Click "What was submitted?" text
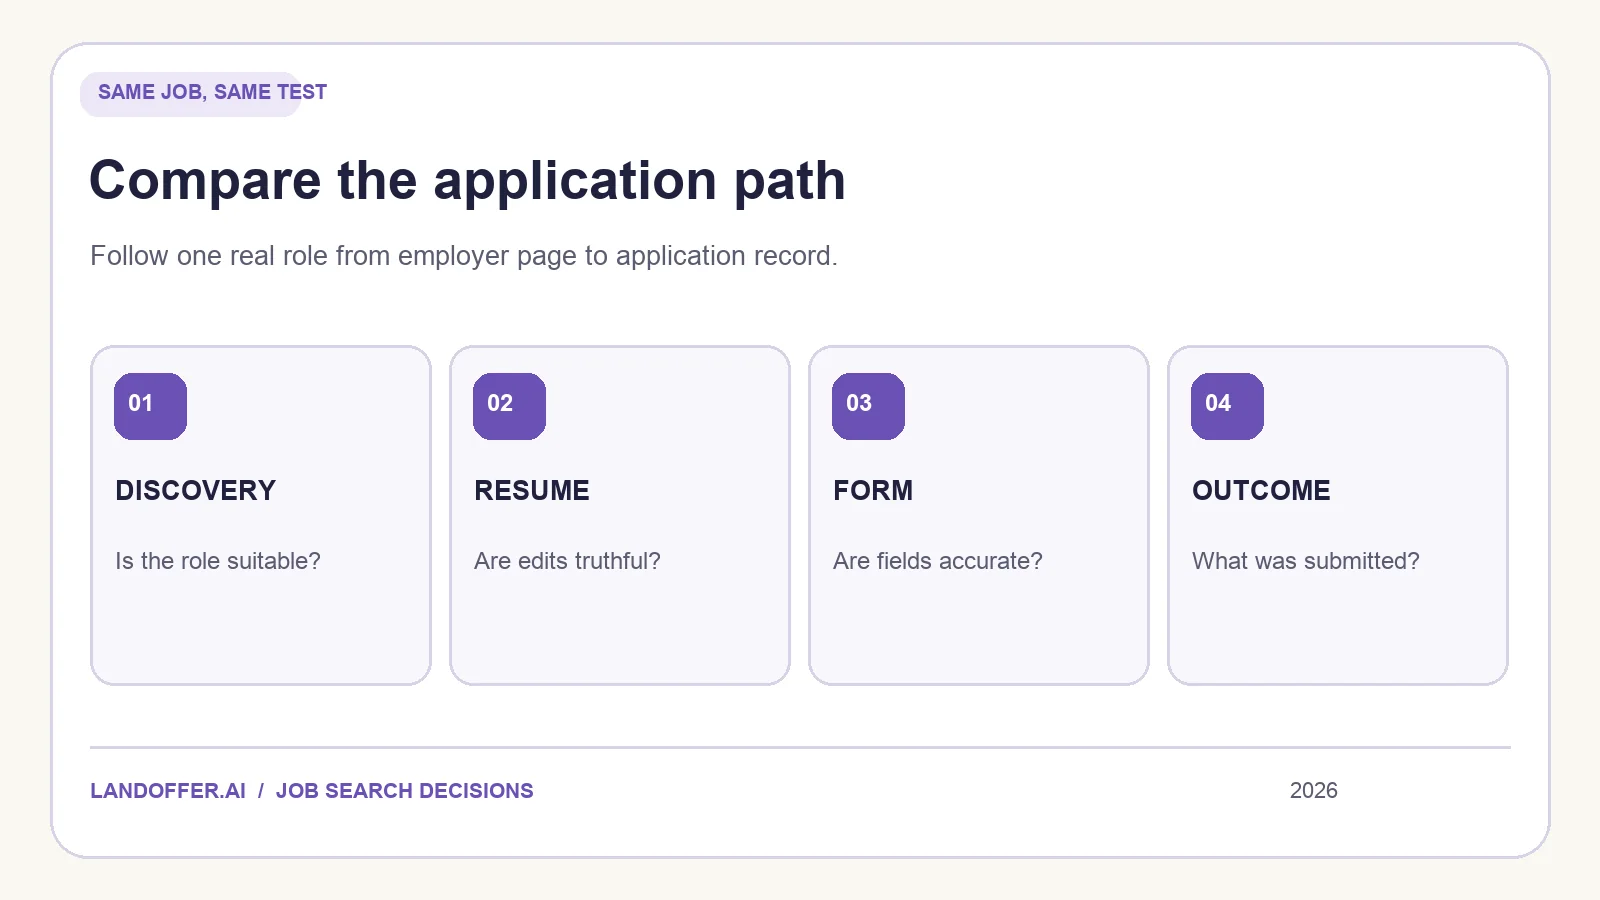 pos(1306,561)
